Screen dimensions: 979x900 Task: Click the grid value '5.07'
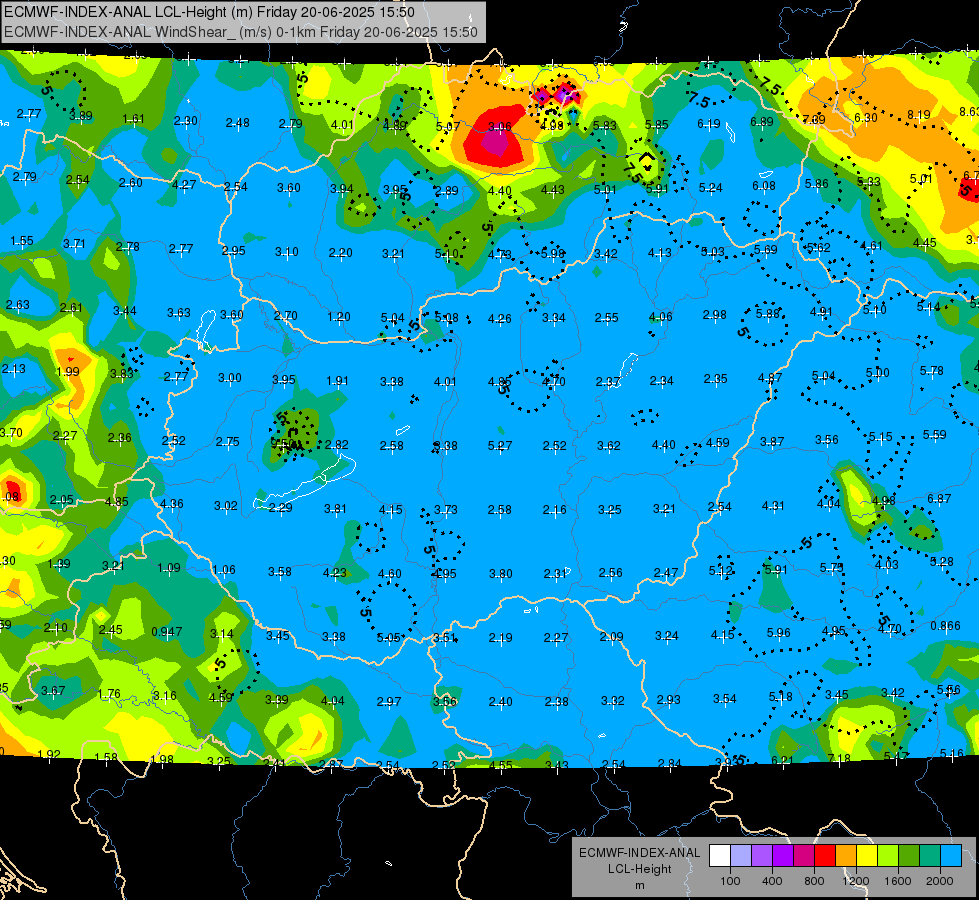448,127
